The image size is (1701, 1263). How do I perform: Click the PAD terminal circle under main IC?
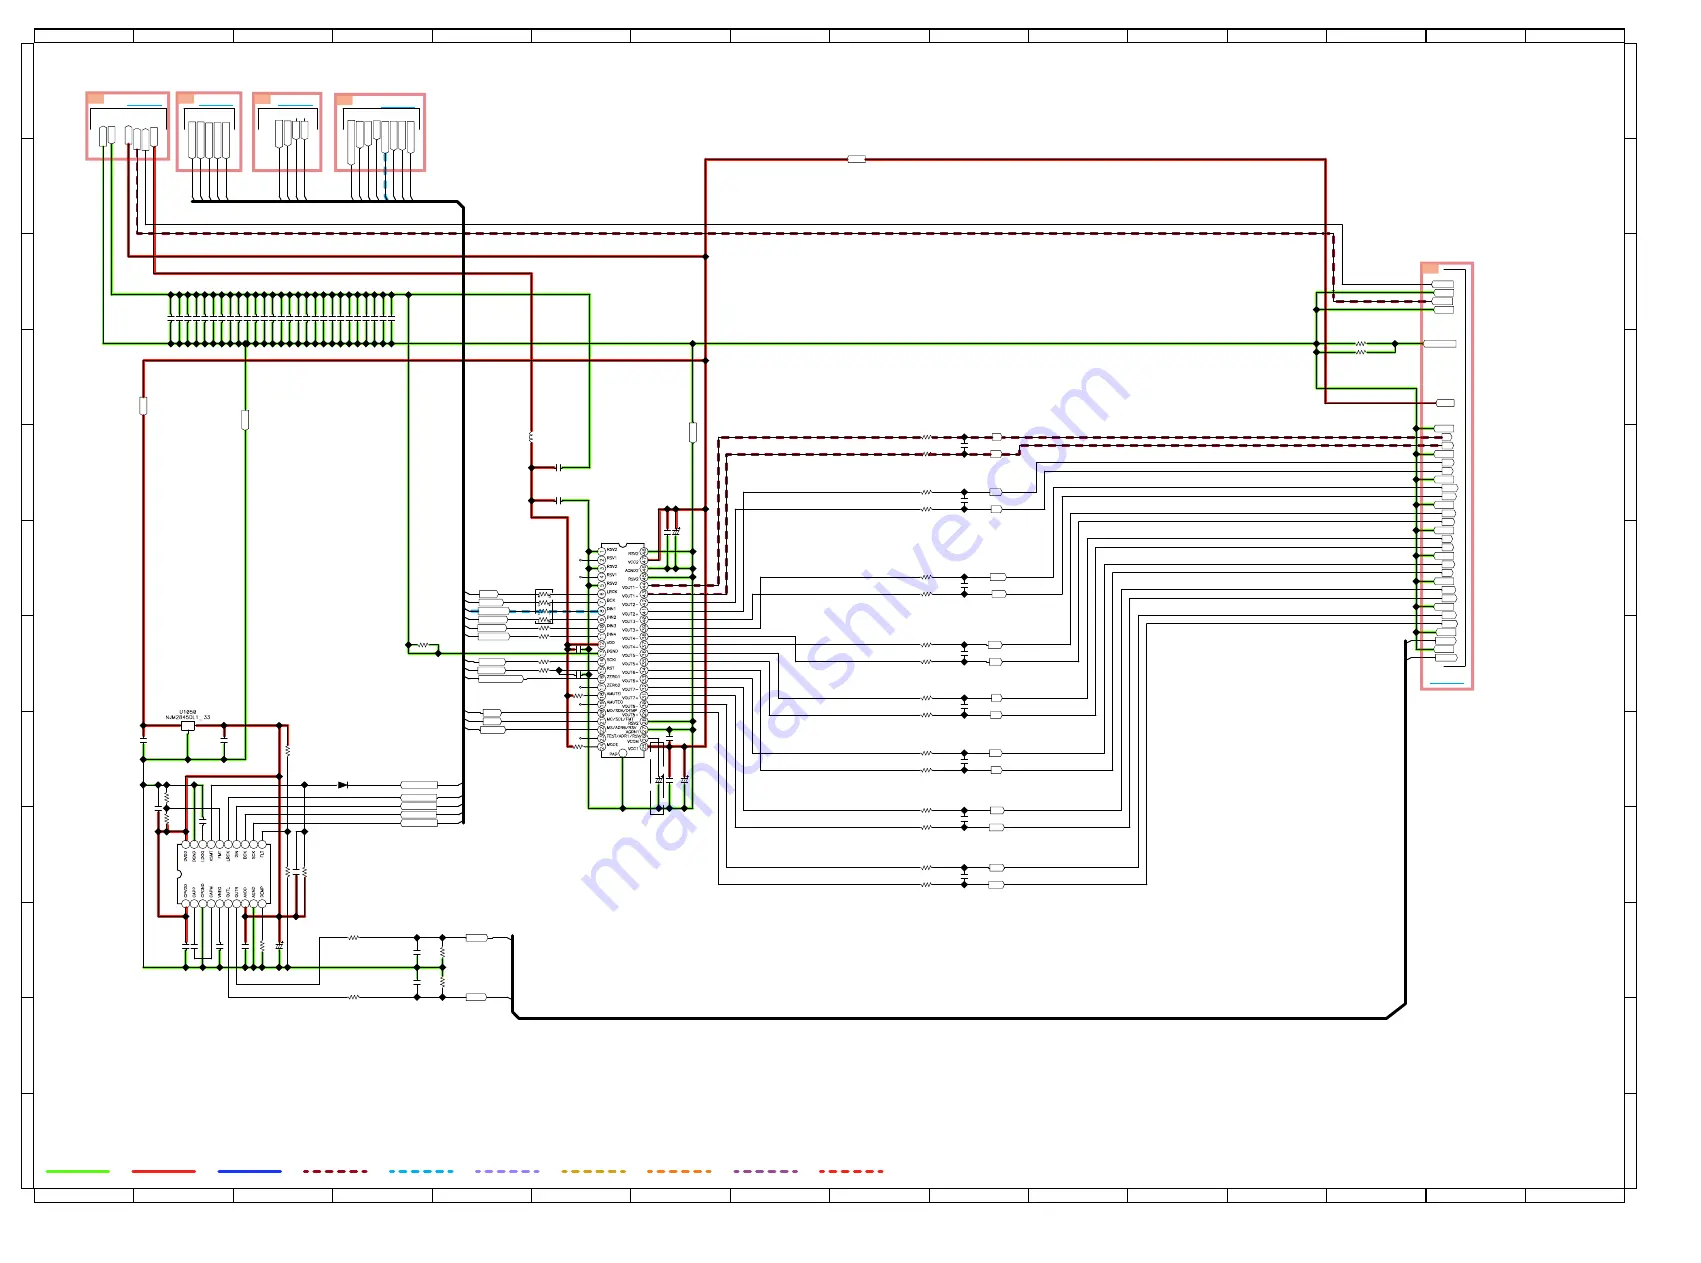click(x=623, y=753)
